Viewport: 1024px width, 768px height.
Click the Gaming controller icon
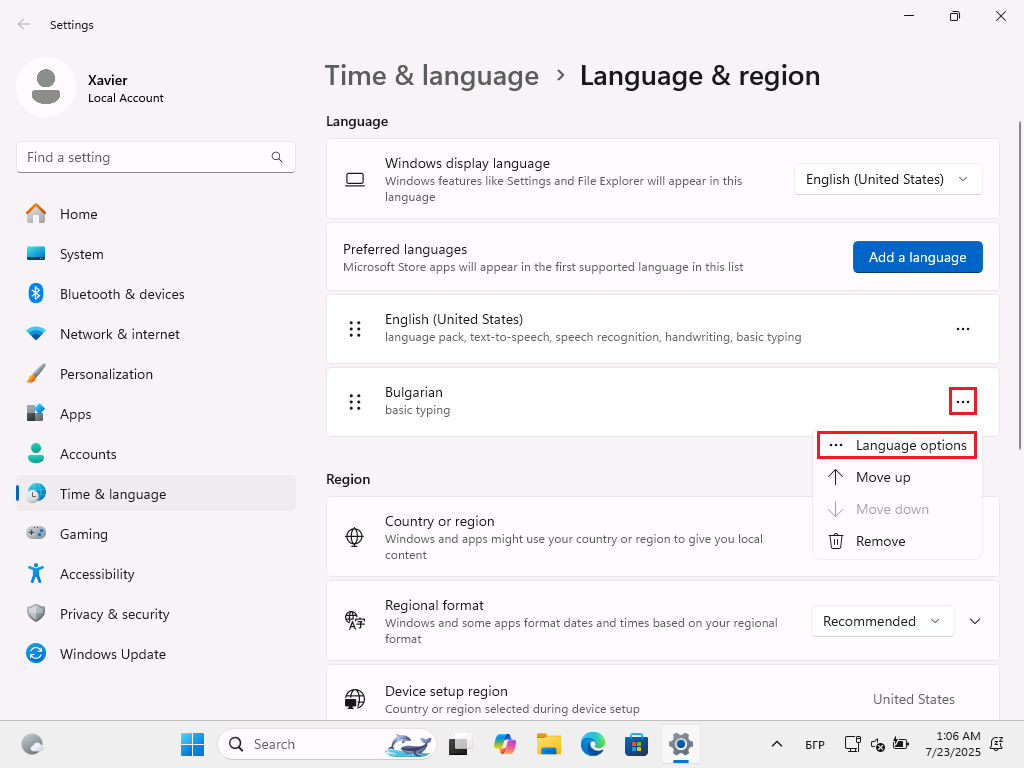click(36, 533)
